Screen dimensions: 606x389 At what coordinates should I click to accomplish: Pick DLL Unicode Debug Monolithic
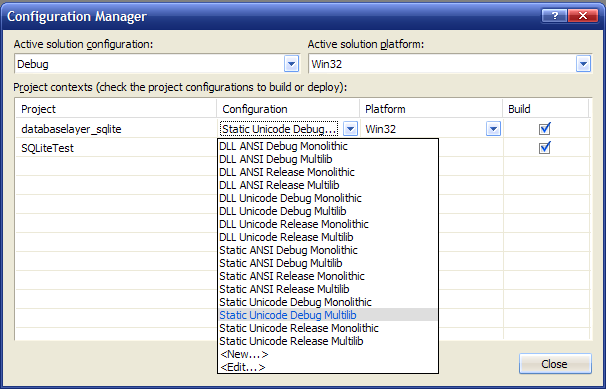point(328,198)
